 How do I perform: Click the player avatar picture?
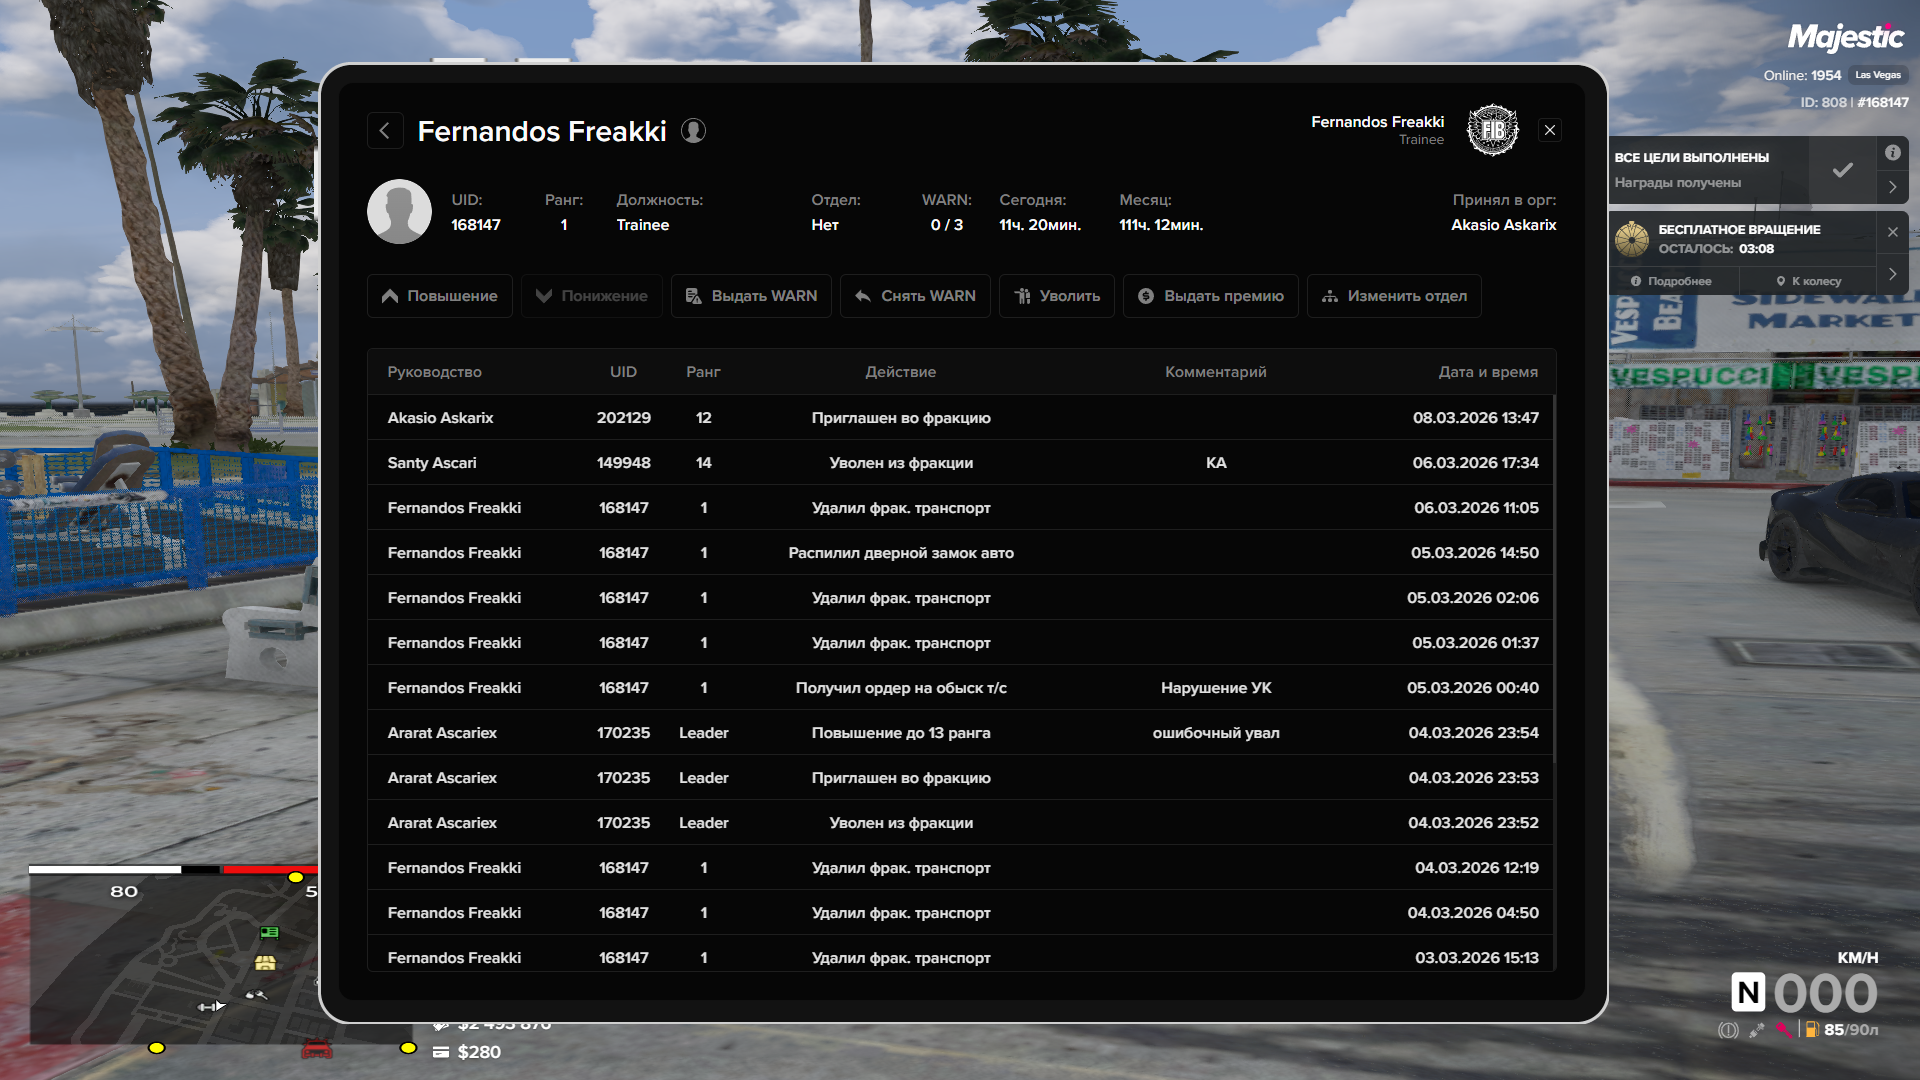[399, 212]
